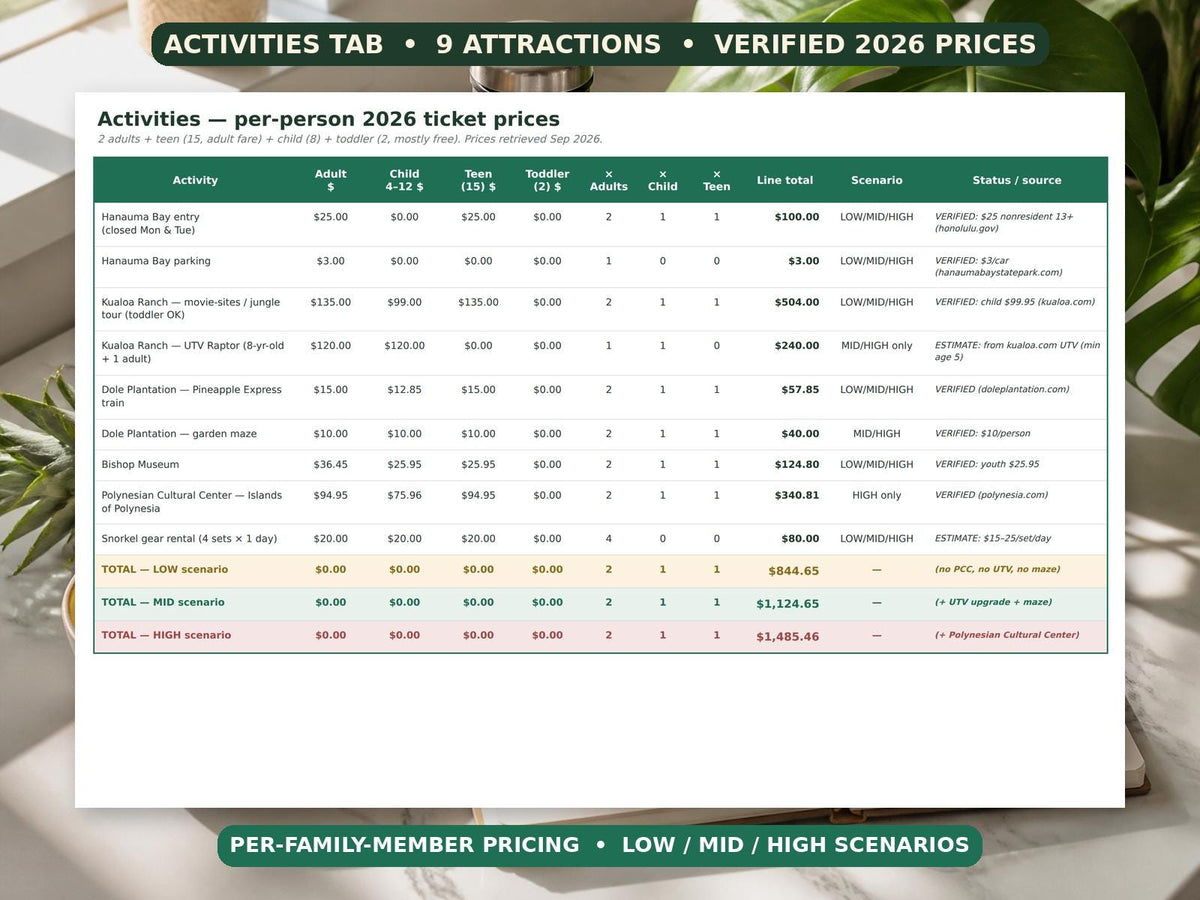Click the "Adult $" column header
The image size is (1200, 900).
click(331, 180)
